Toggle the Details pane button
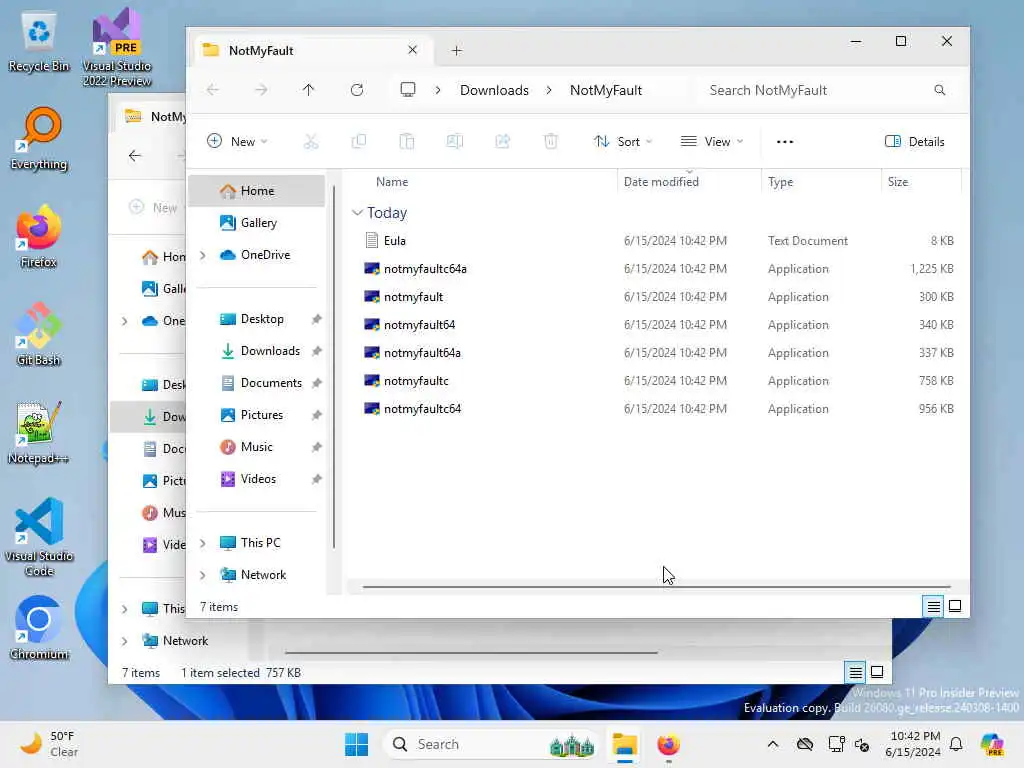 pyautogui.click(x=914, y=142)
